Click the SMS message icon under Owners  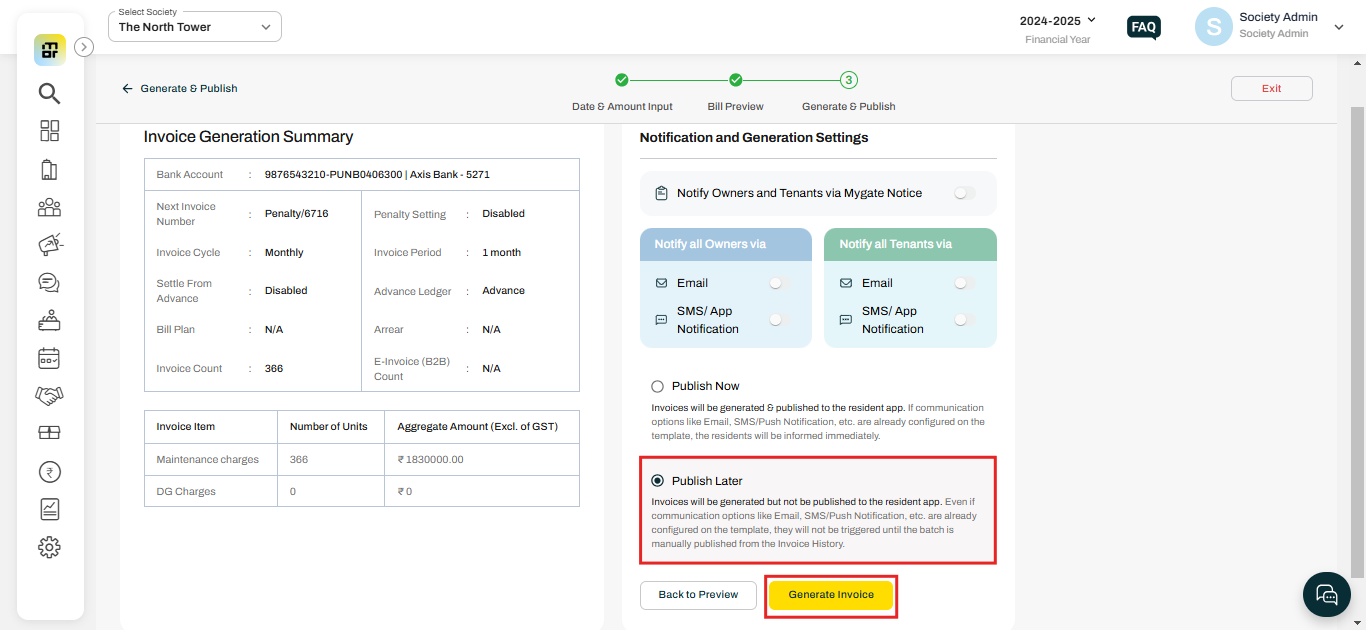tap(661, 320)
